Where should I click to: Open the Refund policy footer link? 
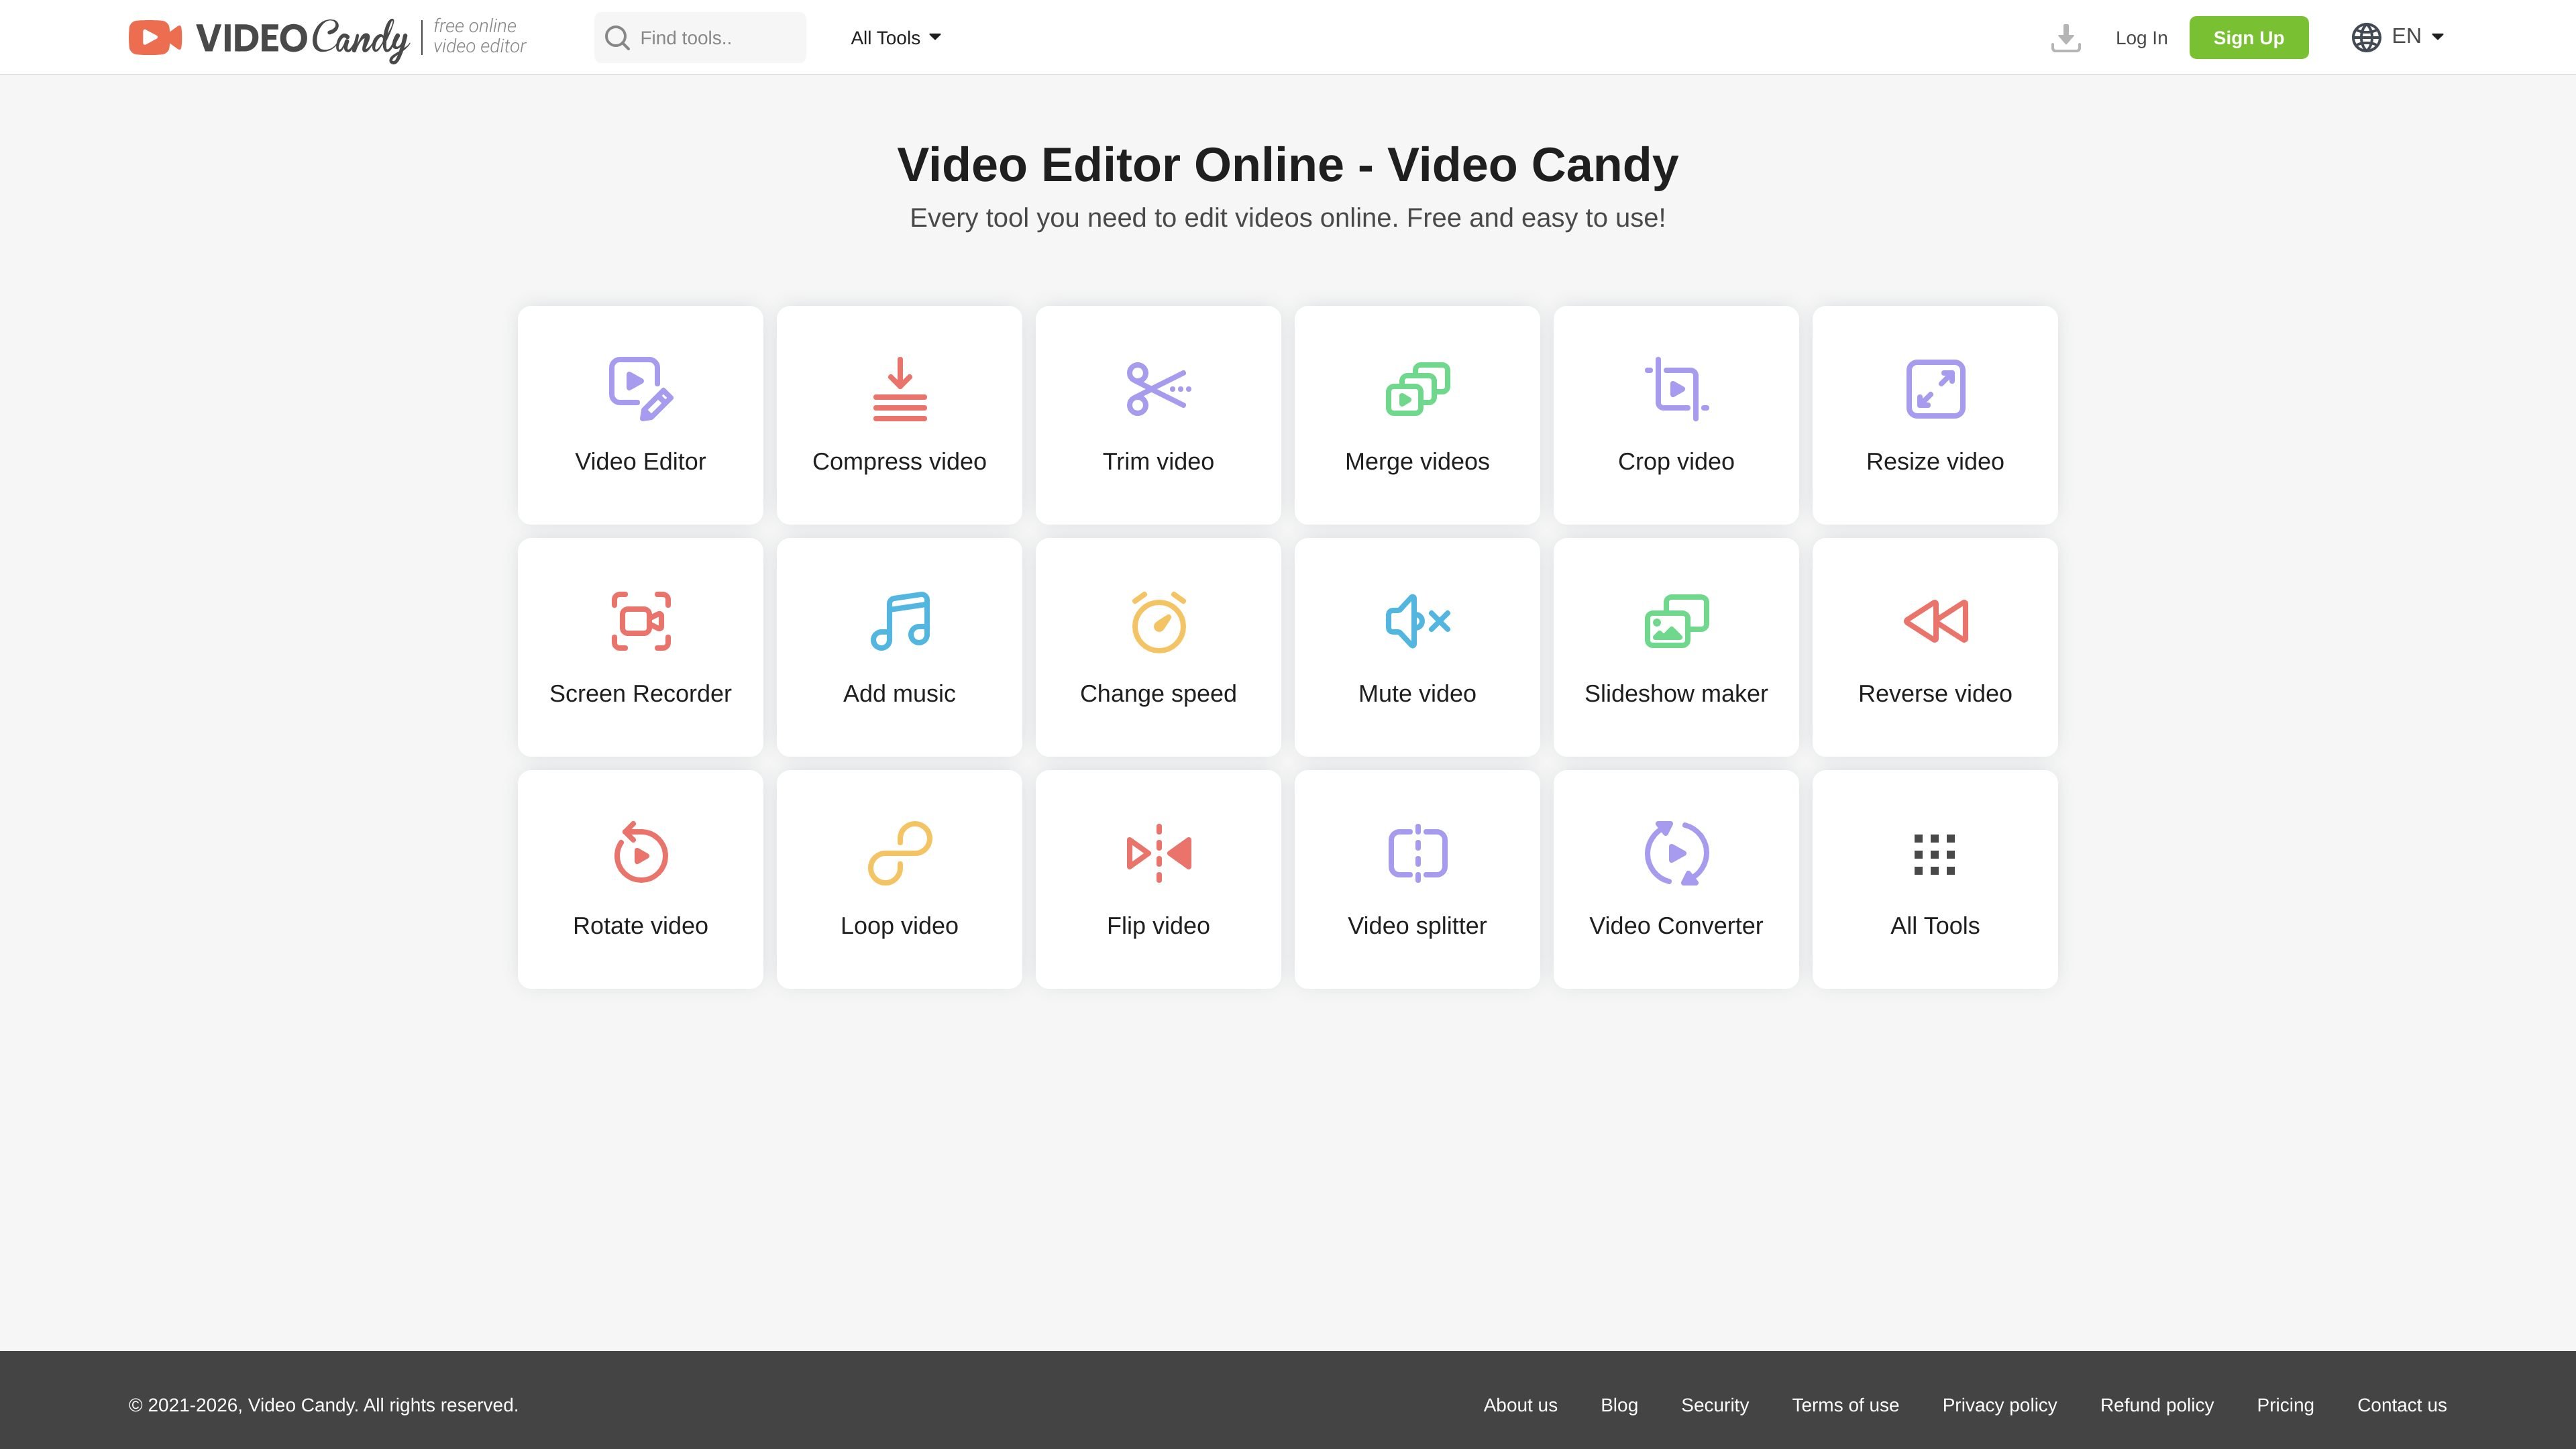(2157, 1405)
